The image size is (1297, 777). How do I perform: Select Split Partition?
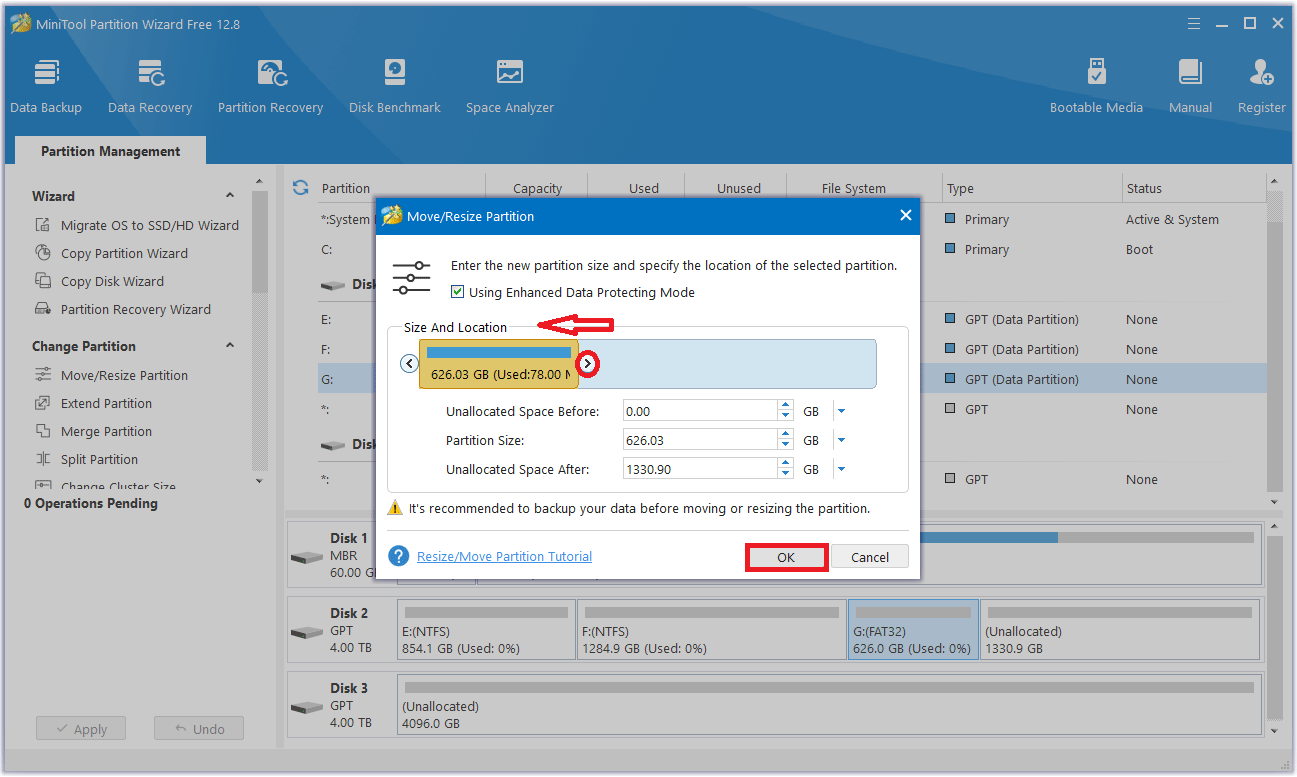tap(99, 459)
